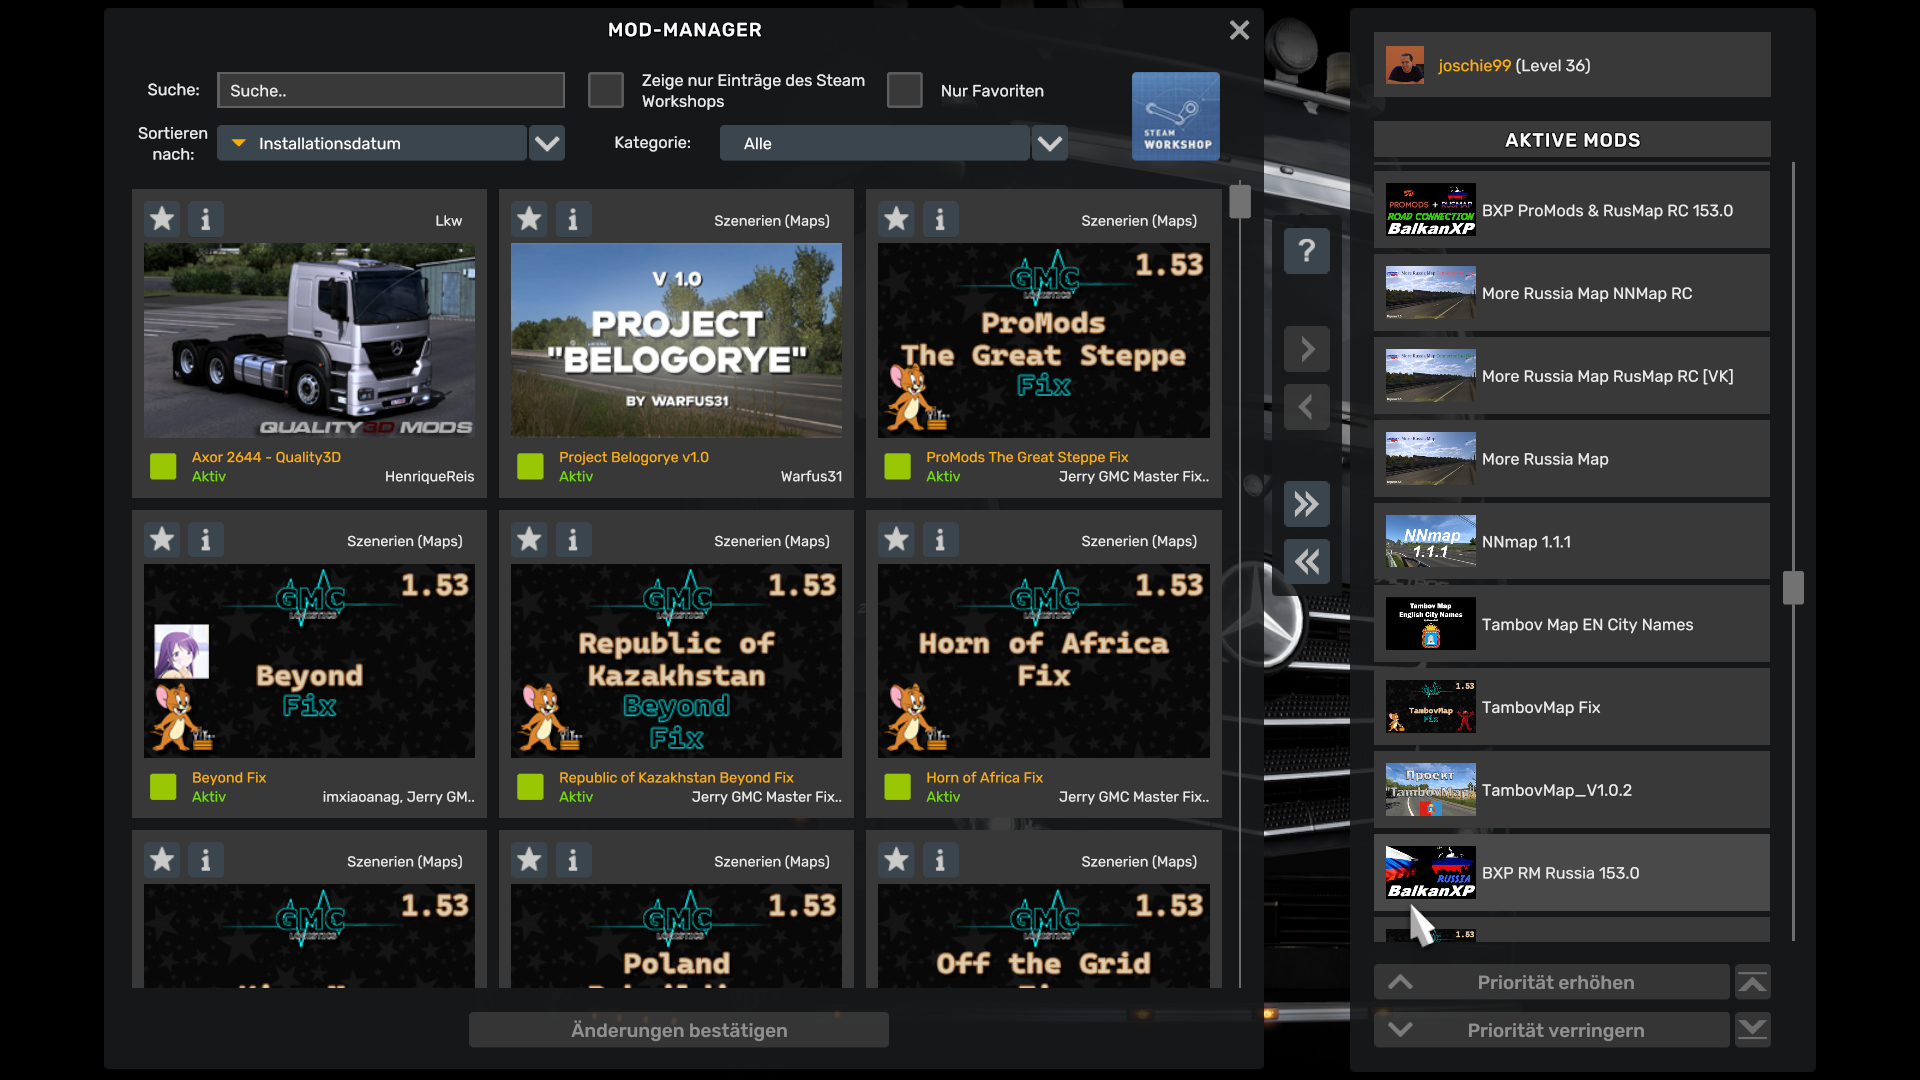Click the mod search input field
Screen dimensions: 1920x1080
point(391,90)
